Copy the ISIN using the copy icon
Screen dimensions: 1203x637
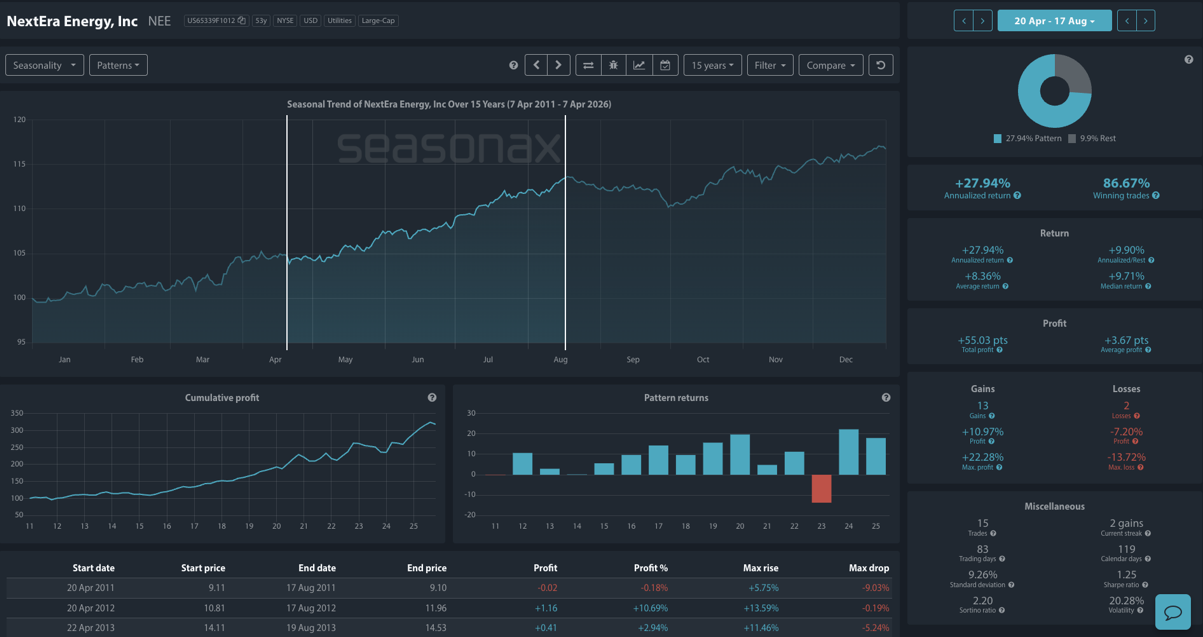pos(241,20)
